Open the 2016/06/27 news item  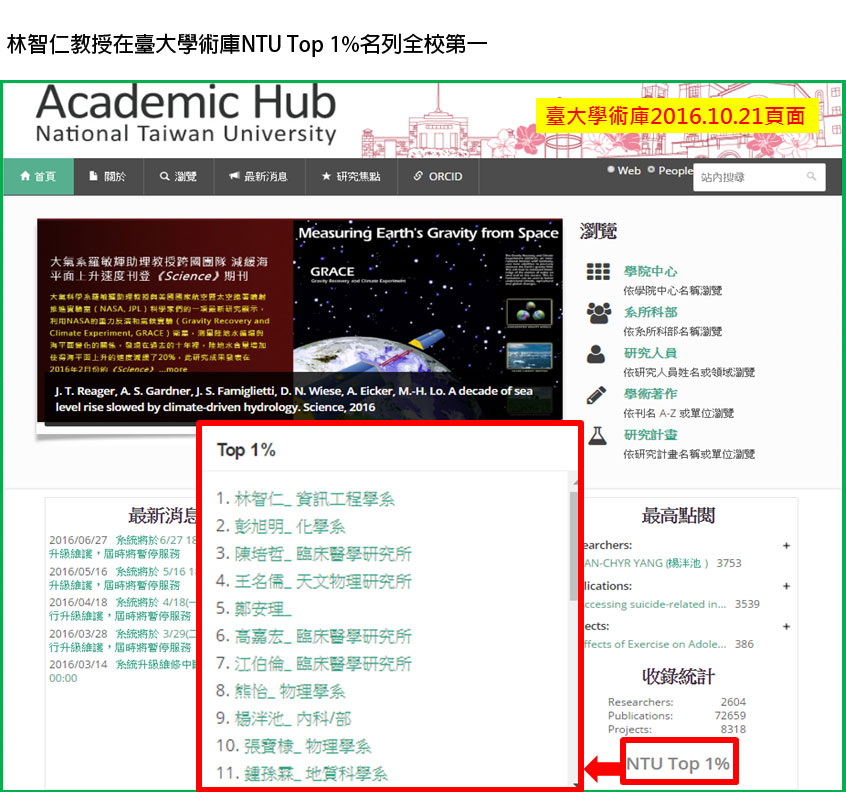(x=123, y=547)
